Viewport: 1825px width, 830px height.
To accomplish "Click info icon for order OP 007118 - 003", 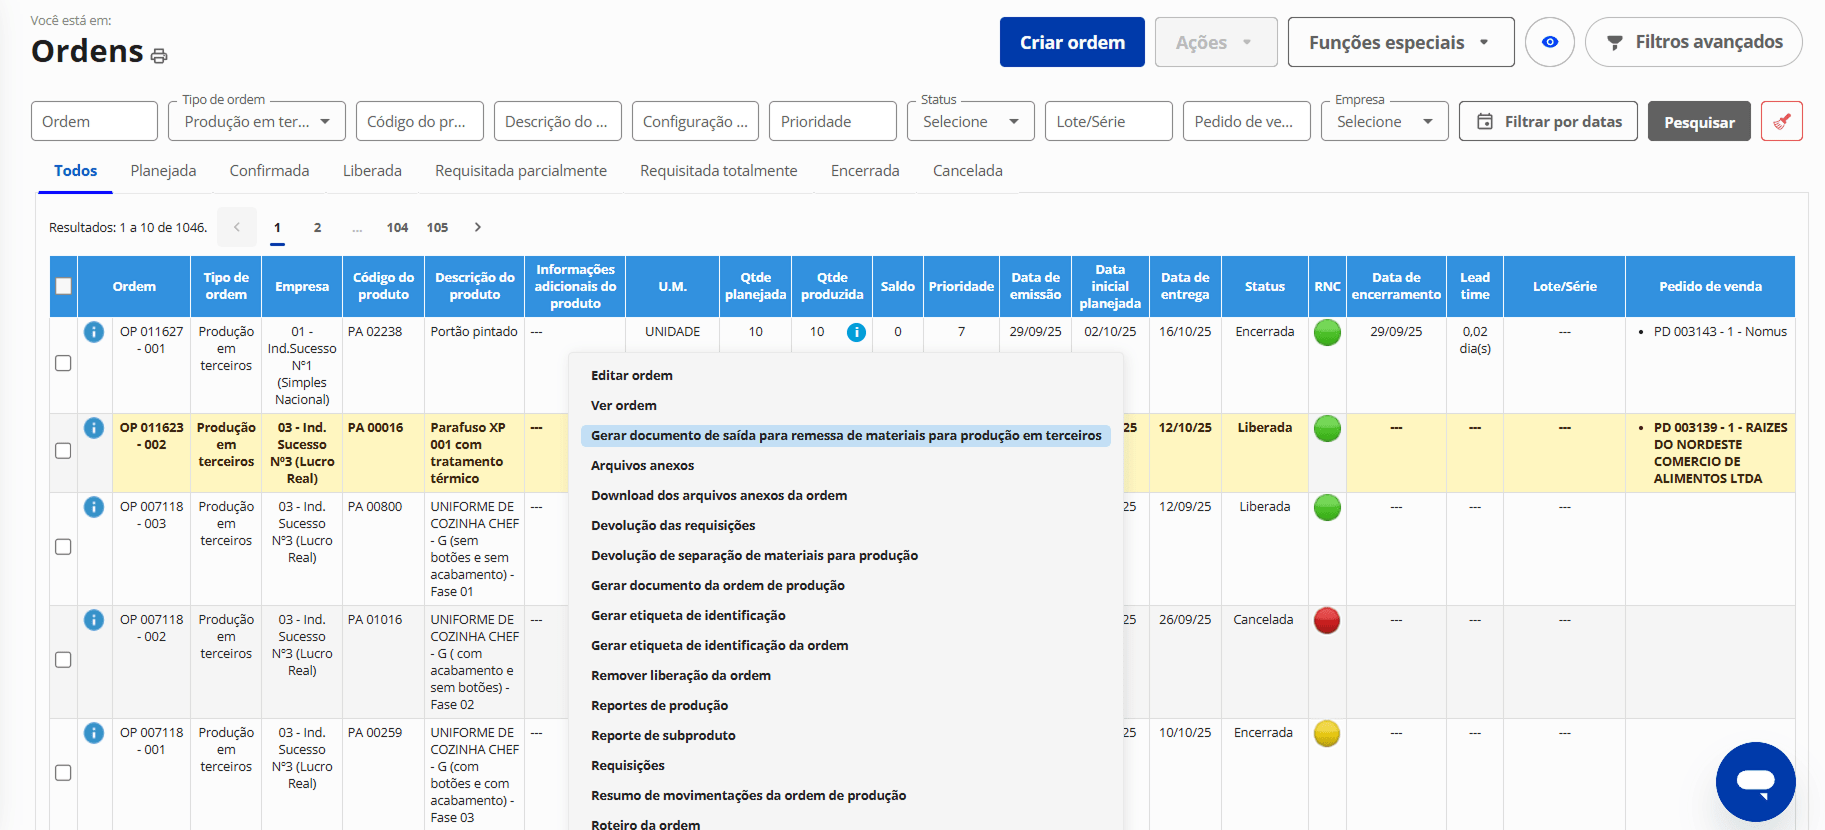I will [x=94, y=507].
